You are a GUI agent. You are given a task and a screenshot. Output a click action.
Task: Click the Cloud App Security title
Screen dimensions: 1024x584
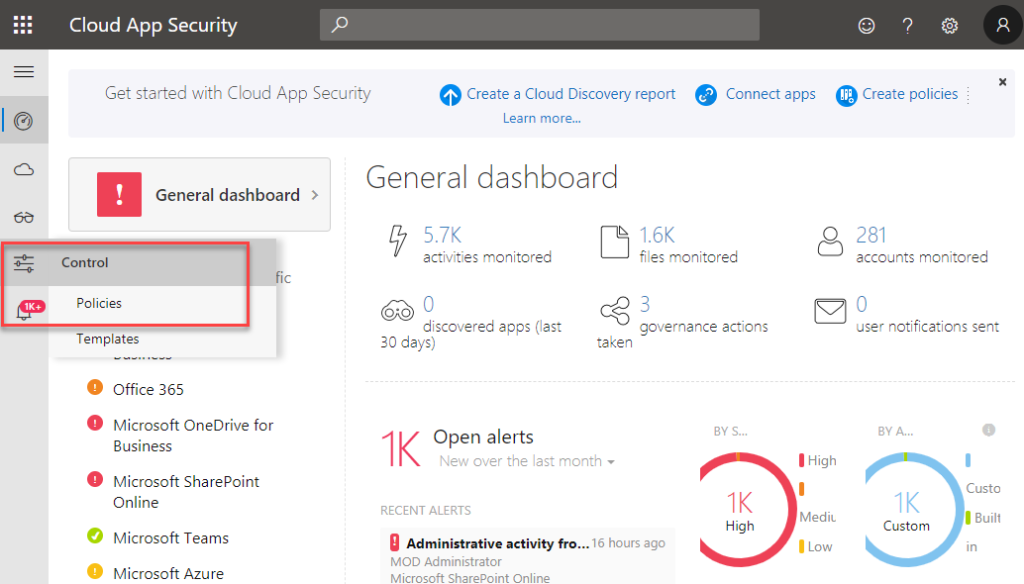pyautogui.click(x=153, y=25)
